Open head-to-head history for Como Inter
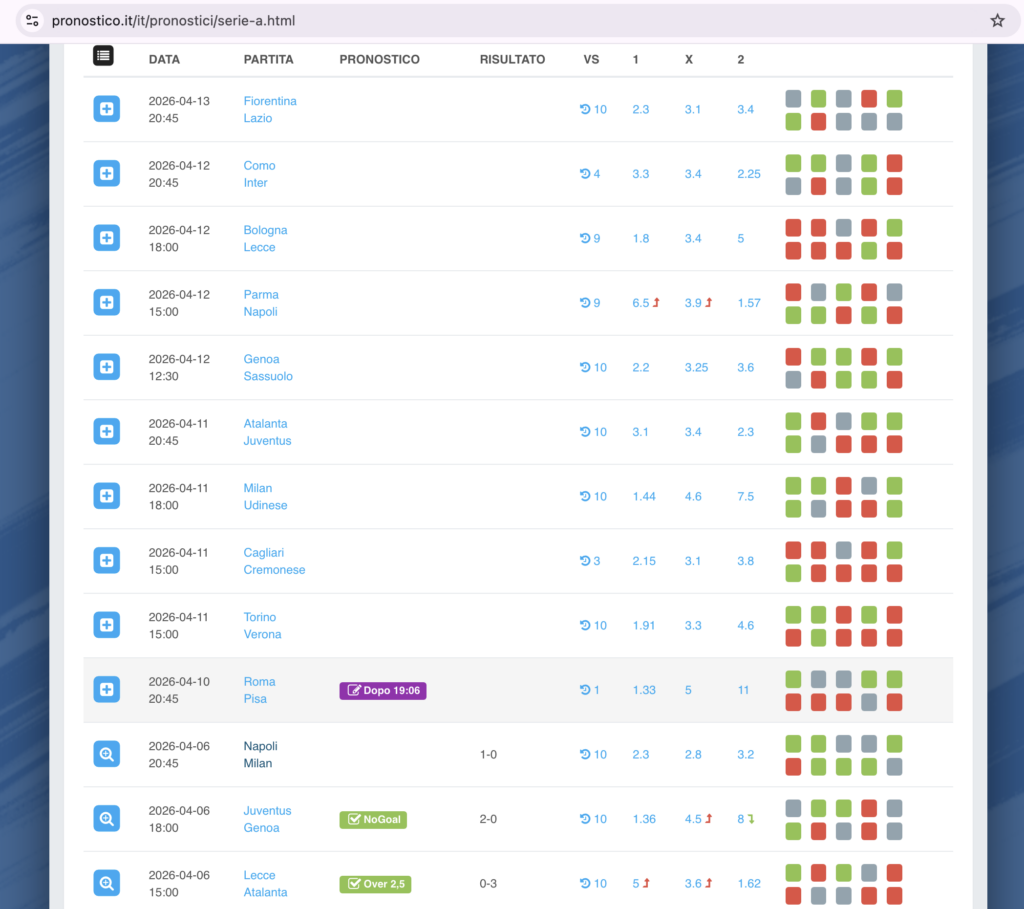Viewport: 1024px width, 909px height. pyautogui.click(x=591, y=174)
